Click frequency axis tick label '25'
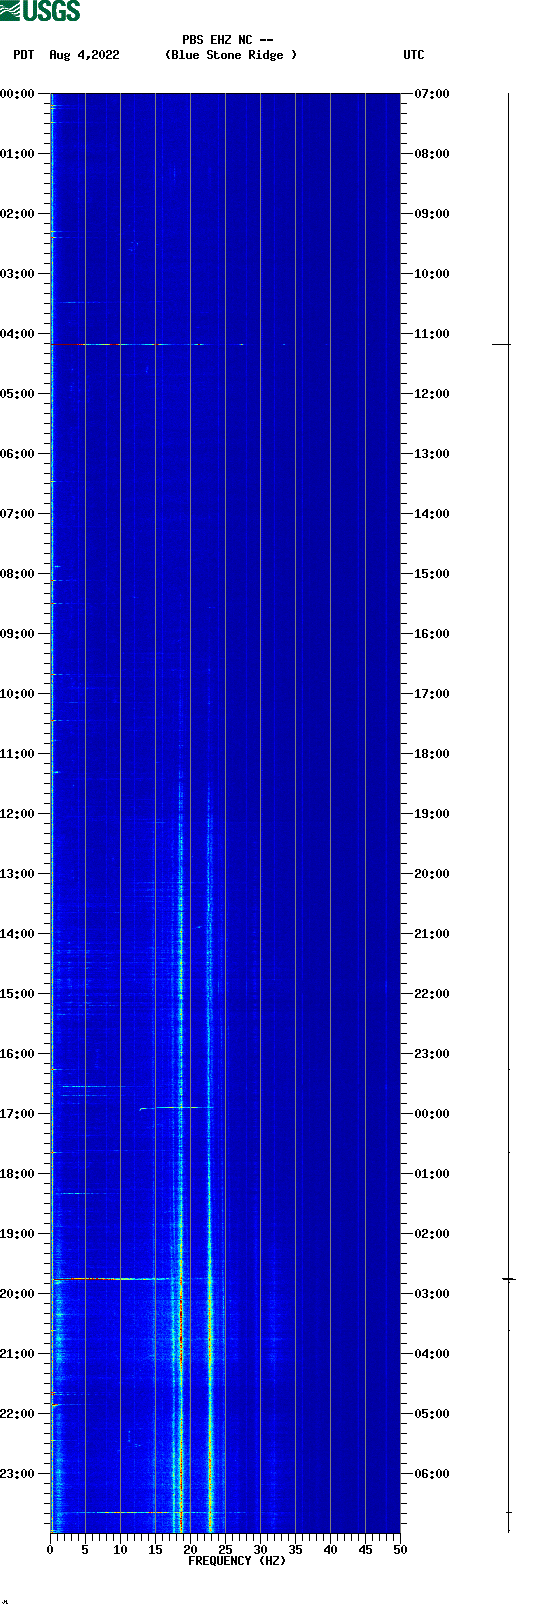The image size is (552, 1613). [x=225, y=1550]
